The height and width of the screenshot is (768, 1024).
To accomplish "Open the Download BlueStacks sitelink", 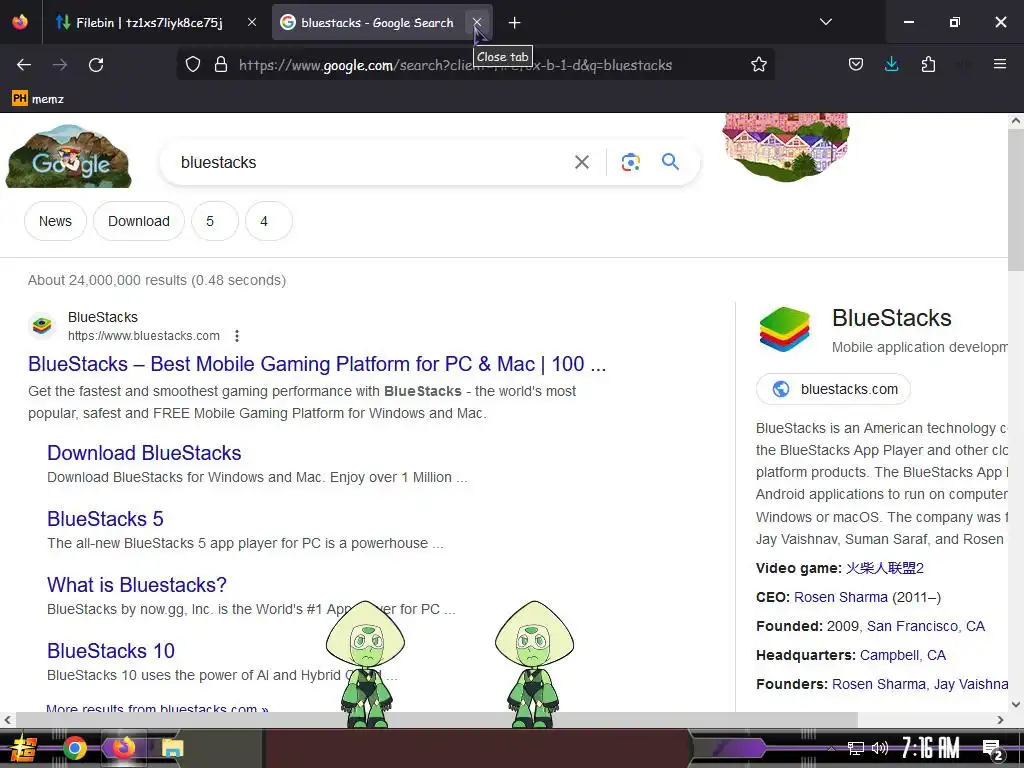I will pyautogui.click(x=144, y=453).
